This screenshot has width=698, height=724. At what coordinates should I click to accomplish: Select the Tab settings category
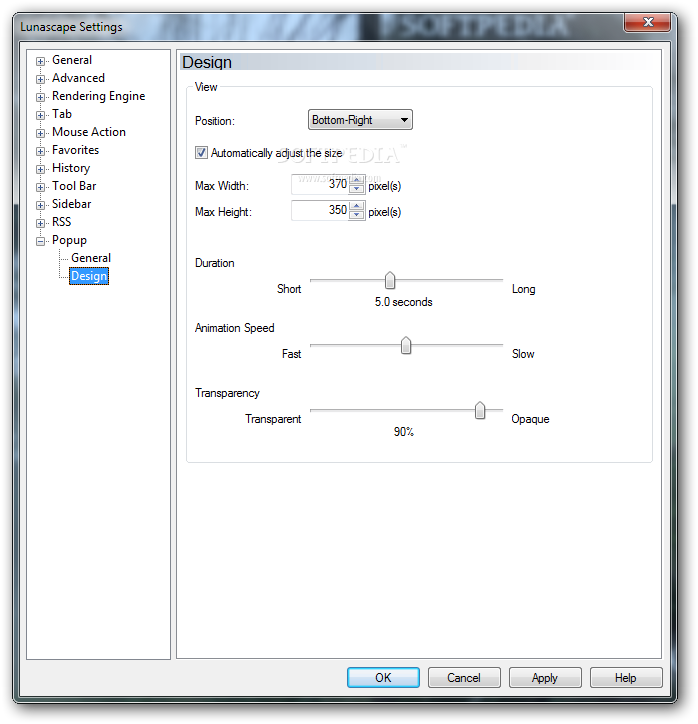62,114
